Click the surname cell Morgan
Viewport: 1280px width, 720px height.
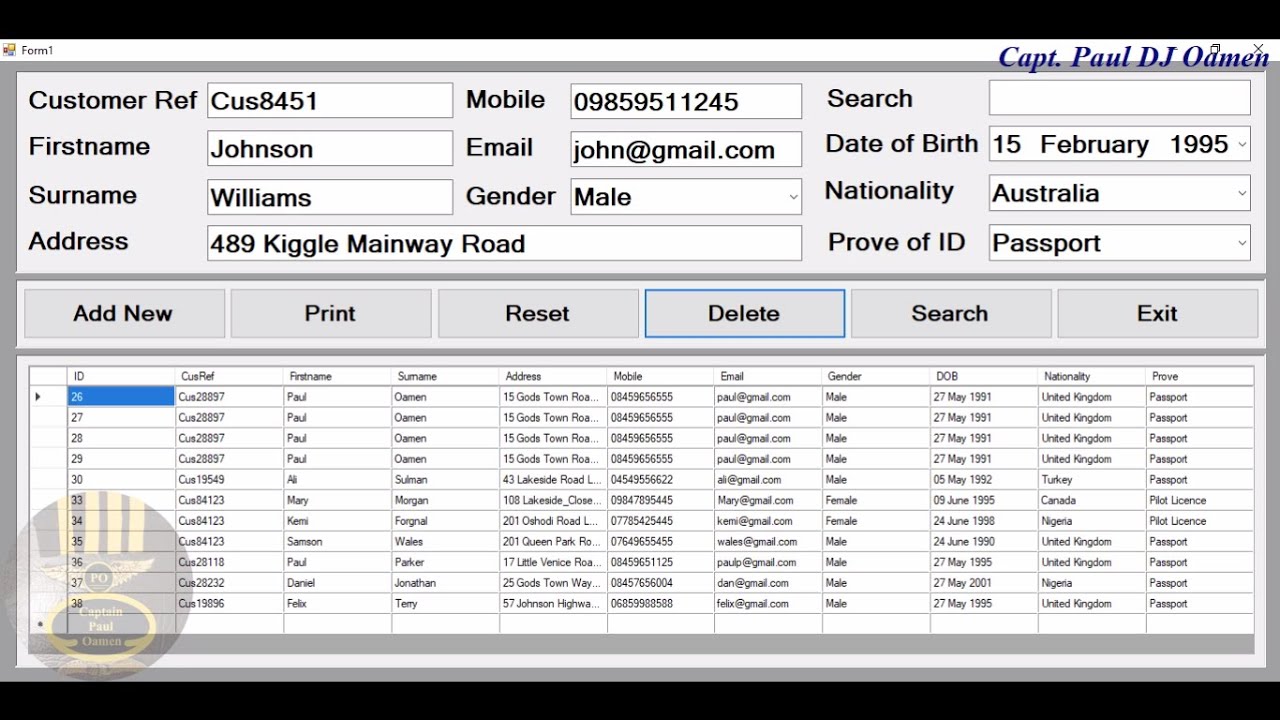445,500
